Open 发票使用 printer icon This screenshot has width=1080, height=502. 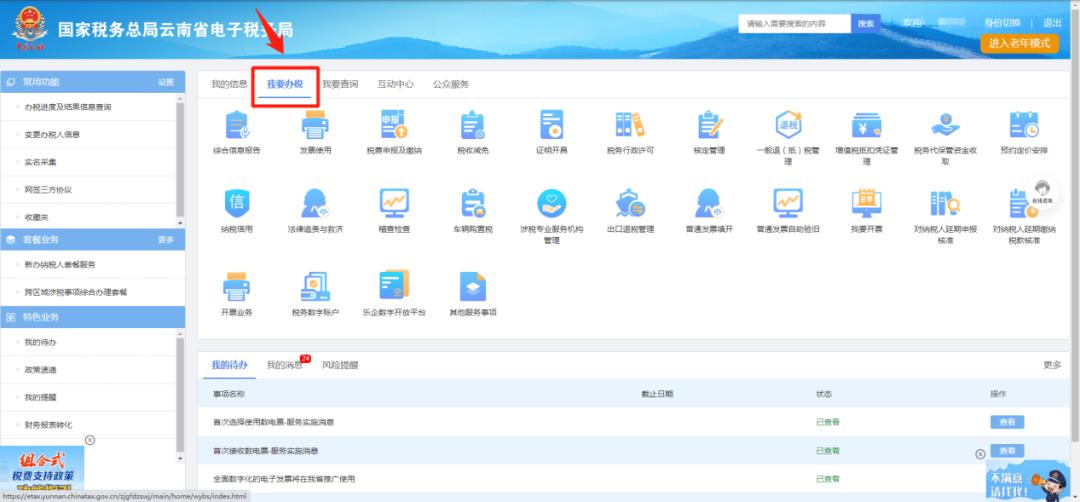(315, 125)
